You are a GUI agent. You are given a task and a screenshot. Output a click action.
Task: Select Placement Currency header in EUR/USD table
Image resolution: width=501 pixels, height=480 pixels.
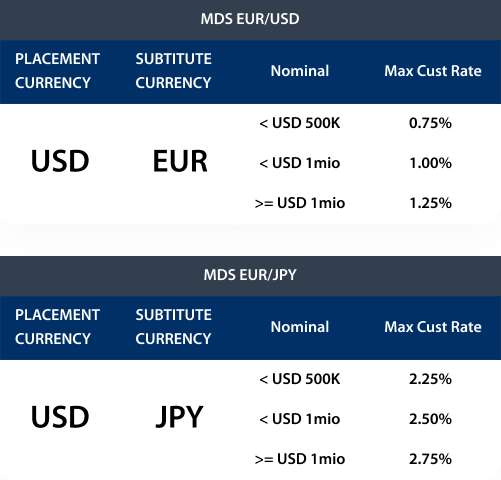57,71
